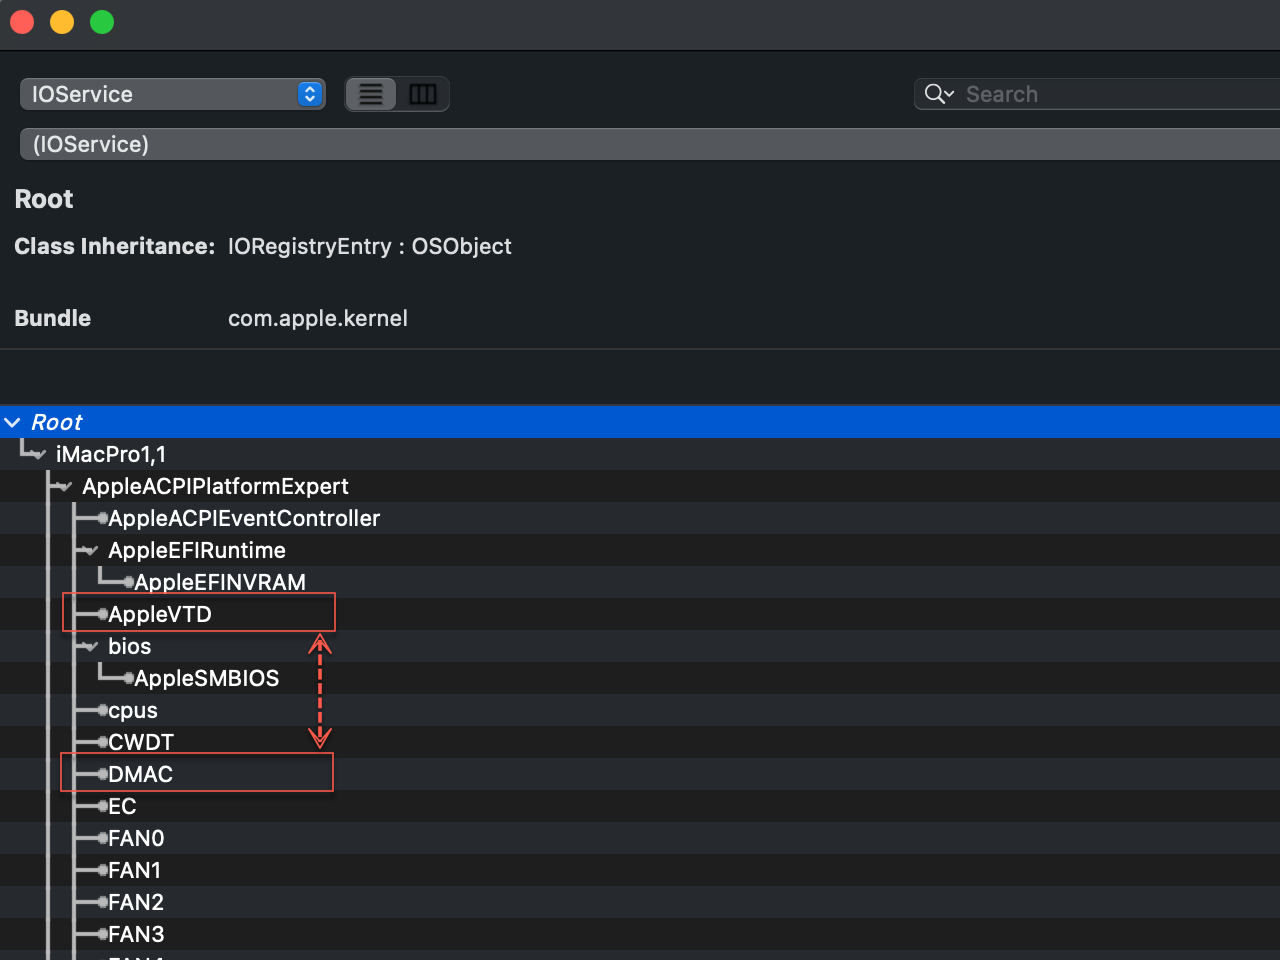1280x960 pixels.
Task: Select the CWDT entry
Action: point(141,742)
